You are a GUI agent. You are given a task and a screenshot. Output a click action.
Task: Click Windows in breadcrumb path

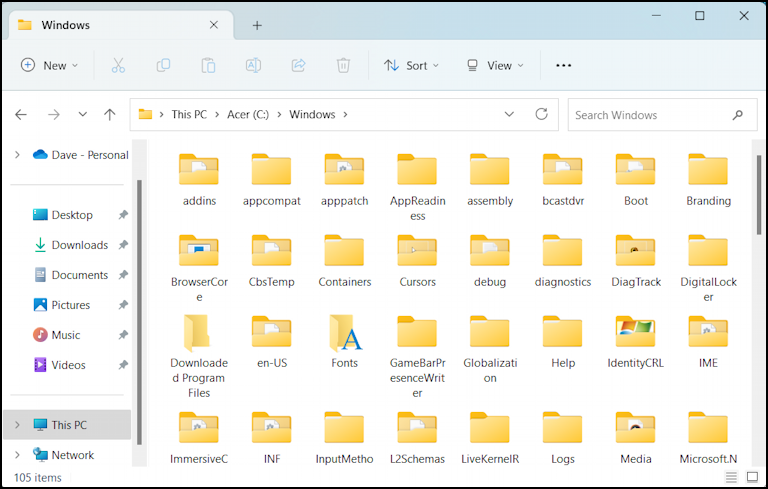(x=312, y=115)
